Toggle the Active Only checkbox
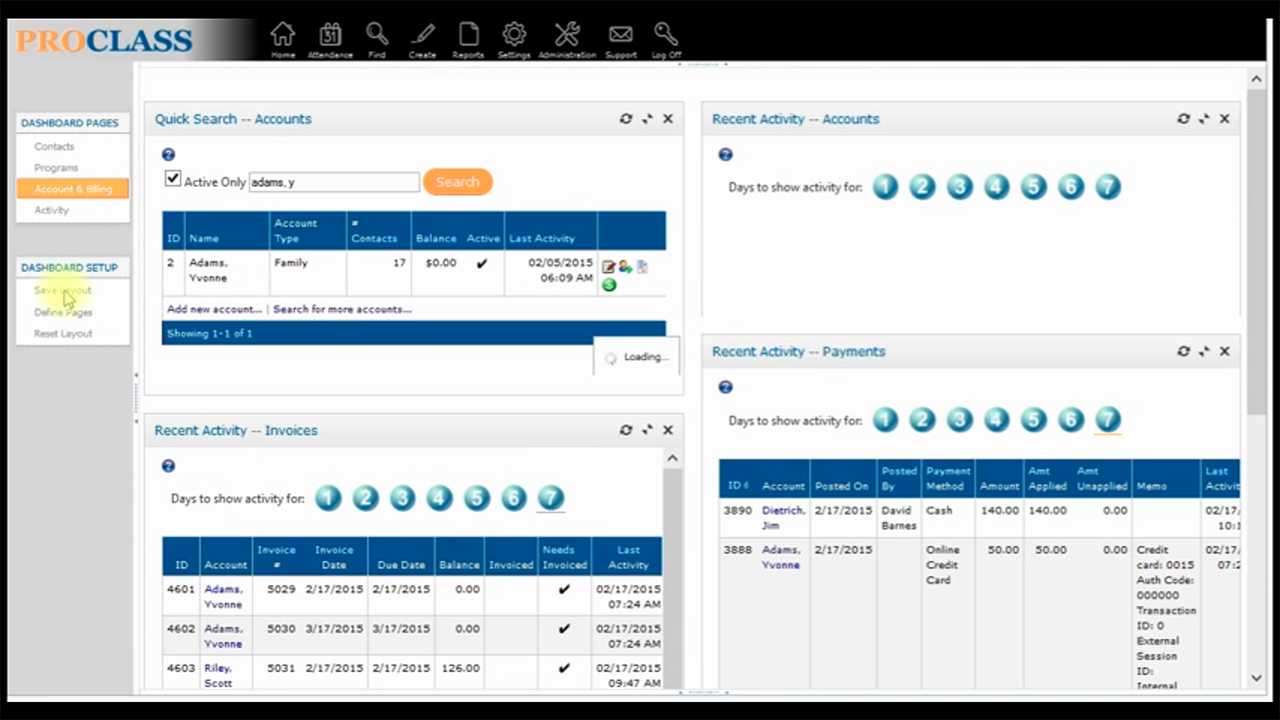Image resolution: width=1280 pixels, height=720 pixels. [x=173, y=179]
